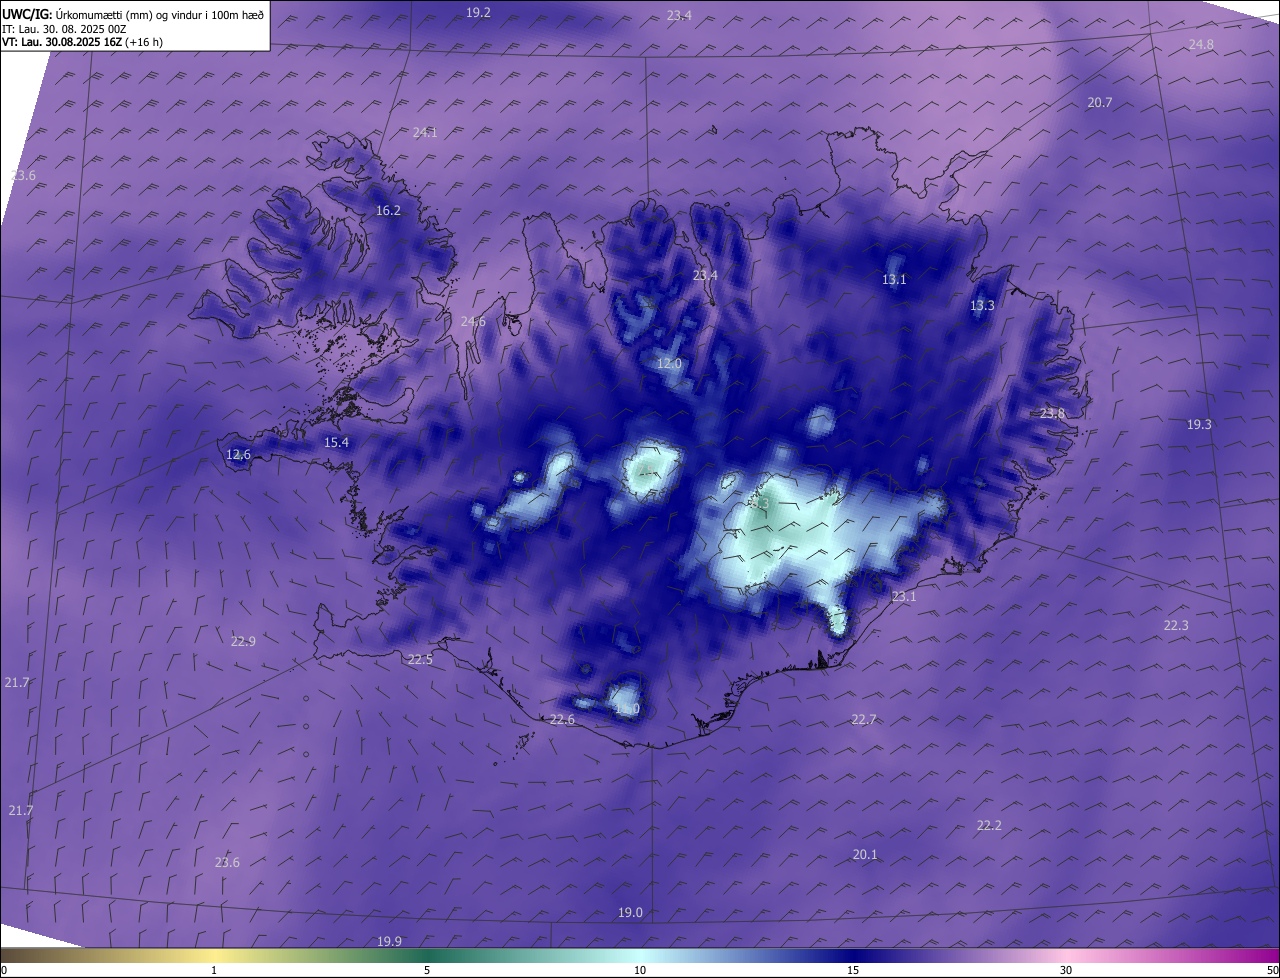Click the 13.3 value label

coord(982,305)
